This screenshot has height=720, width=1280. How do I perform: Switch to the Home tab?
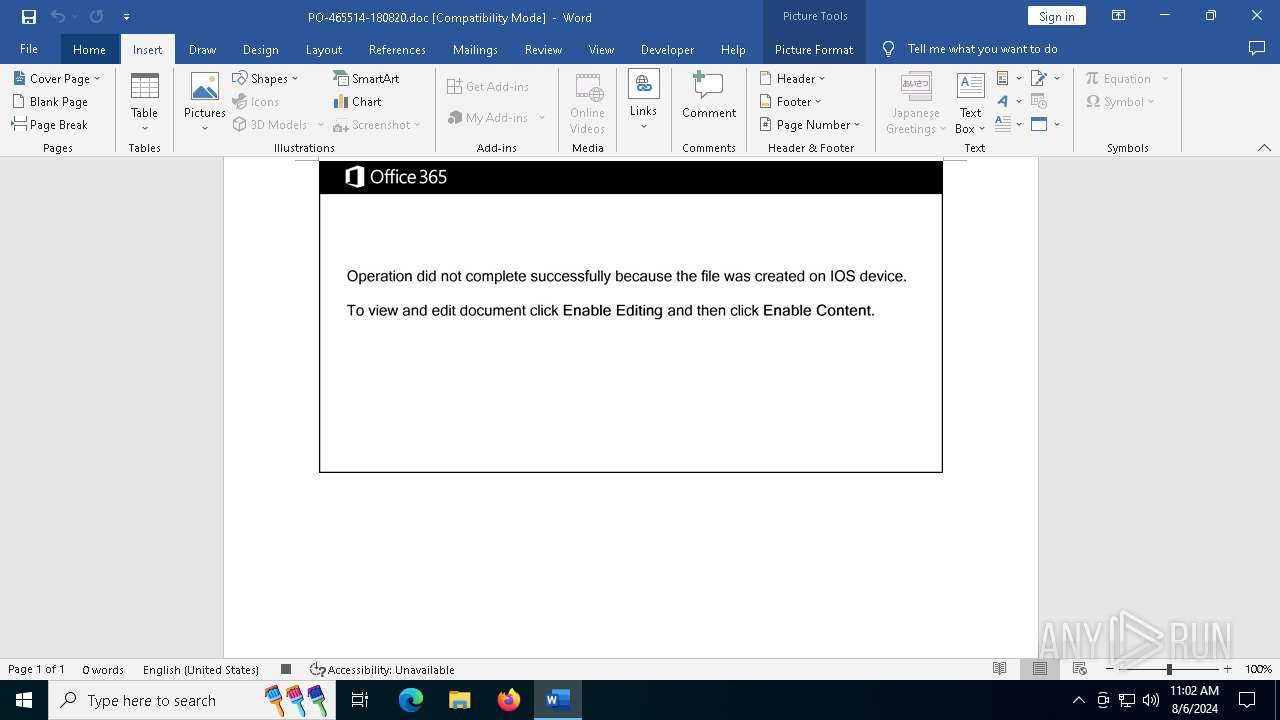(x=89, y=49)
